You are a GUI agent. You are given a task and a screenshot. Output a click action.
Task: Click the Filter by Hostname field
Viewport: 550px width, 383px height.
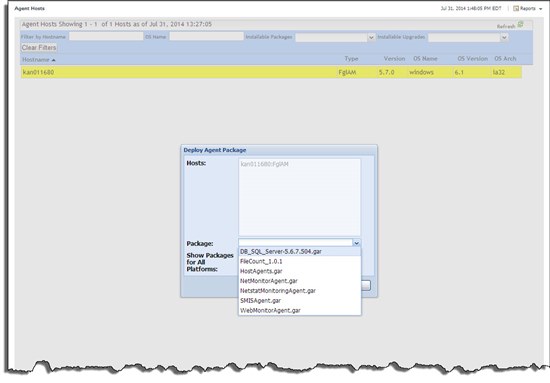point(106,36)
